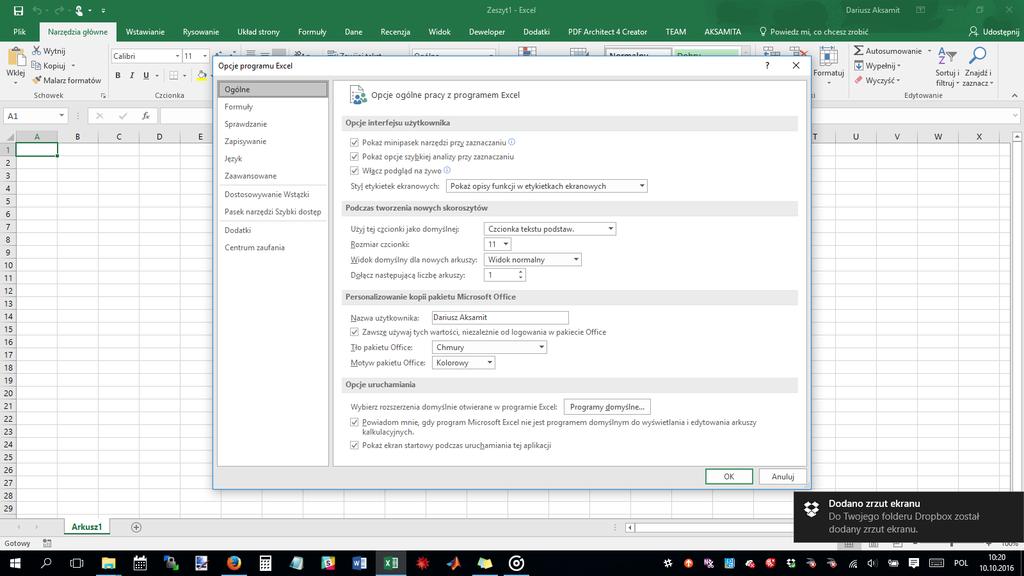This screenshot has height=576, width=1024.
Task: Toggle underline formatting button
Action: (x=146, y=76)
